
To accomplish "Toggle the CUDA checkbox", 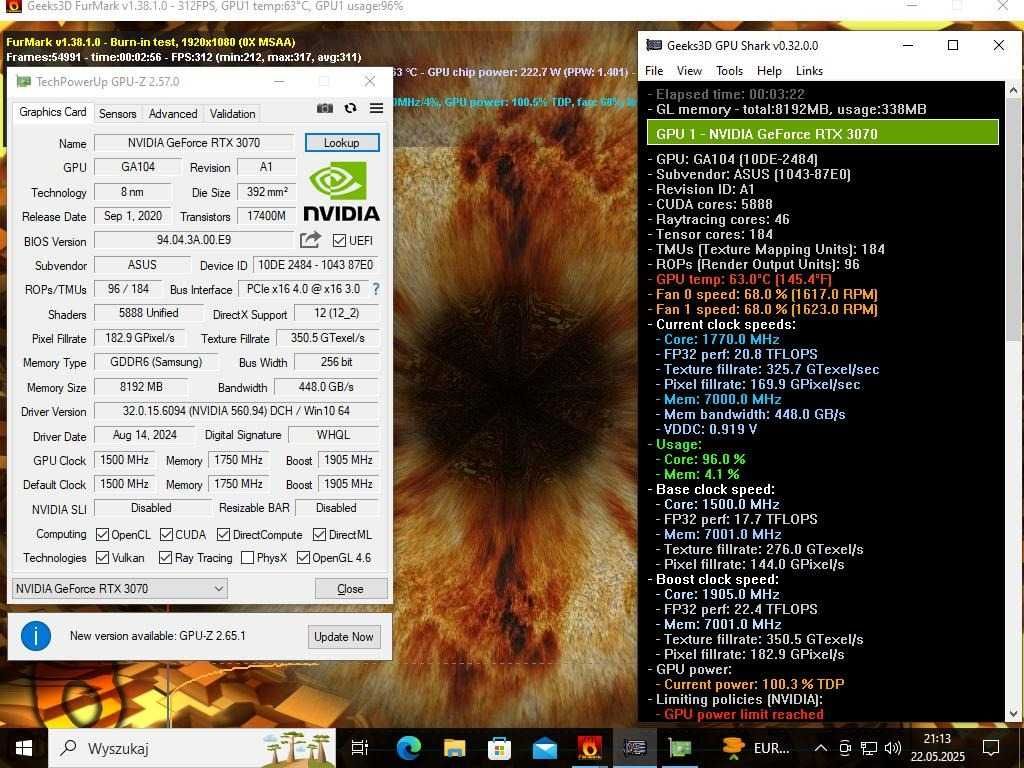I will coord(166,534).
